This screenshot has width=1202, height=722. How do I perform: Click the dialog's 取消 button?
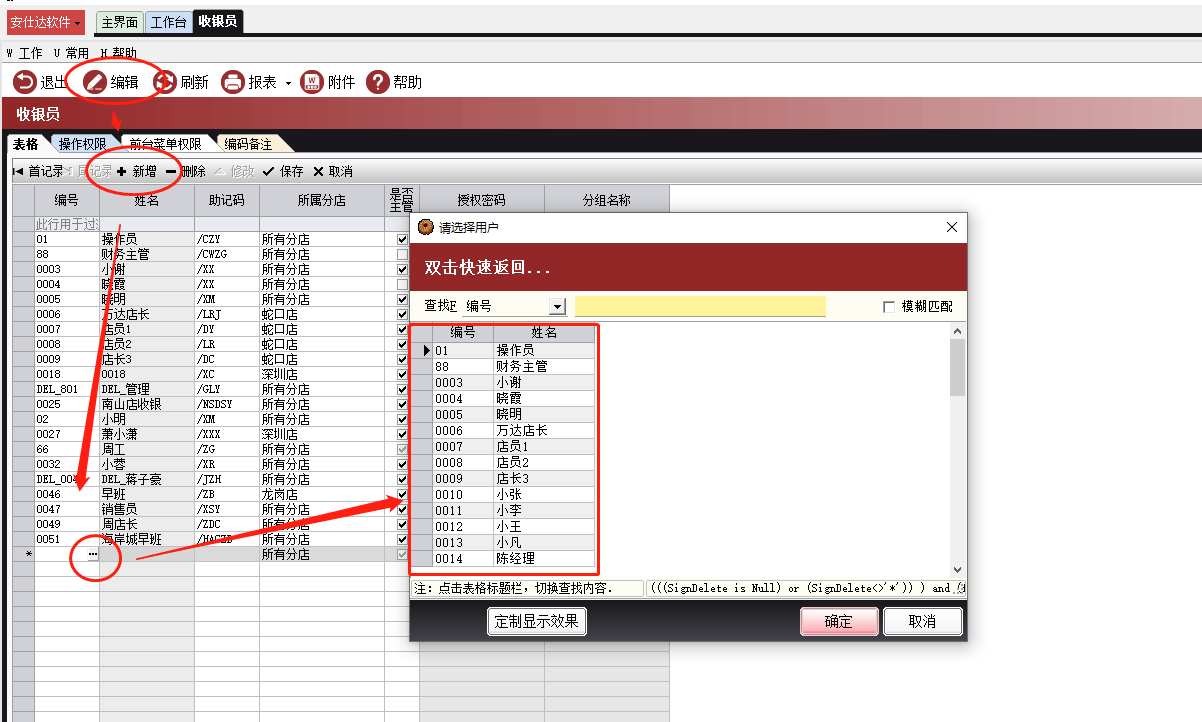tap(922, 621)
